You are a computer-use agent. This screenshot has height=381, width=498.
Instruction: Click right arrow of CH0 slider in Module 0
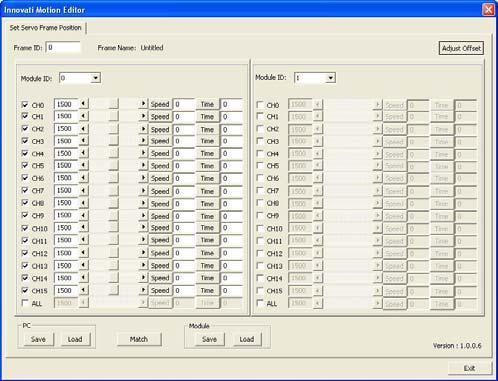[x=143, y=104]
